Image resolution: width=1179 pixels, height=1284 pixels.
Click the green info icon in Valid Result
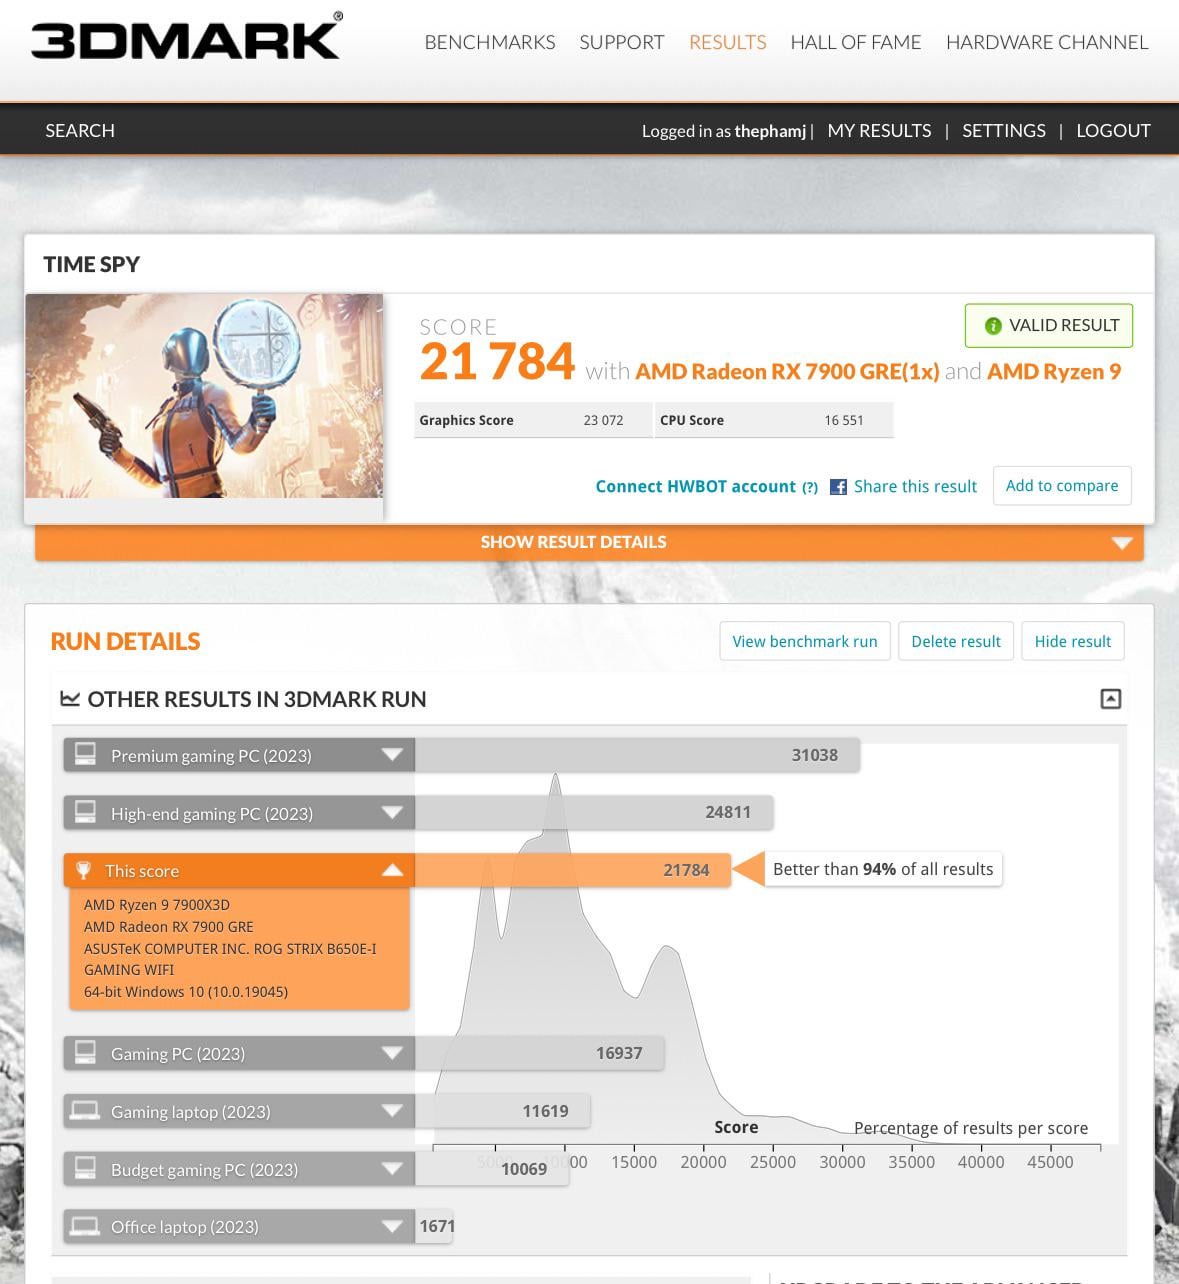(993, 326)
